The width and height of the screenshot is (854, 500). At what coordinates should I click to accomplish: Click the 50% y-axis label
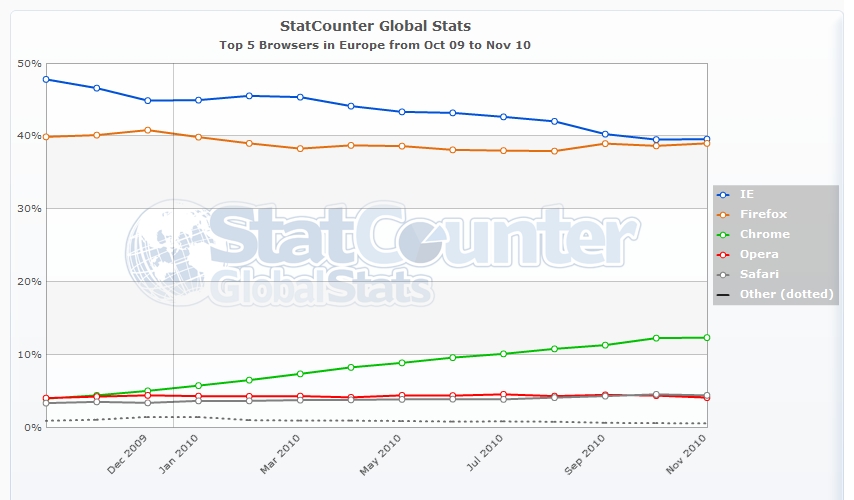pos(28,63)
